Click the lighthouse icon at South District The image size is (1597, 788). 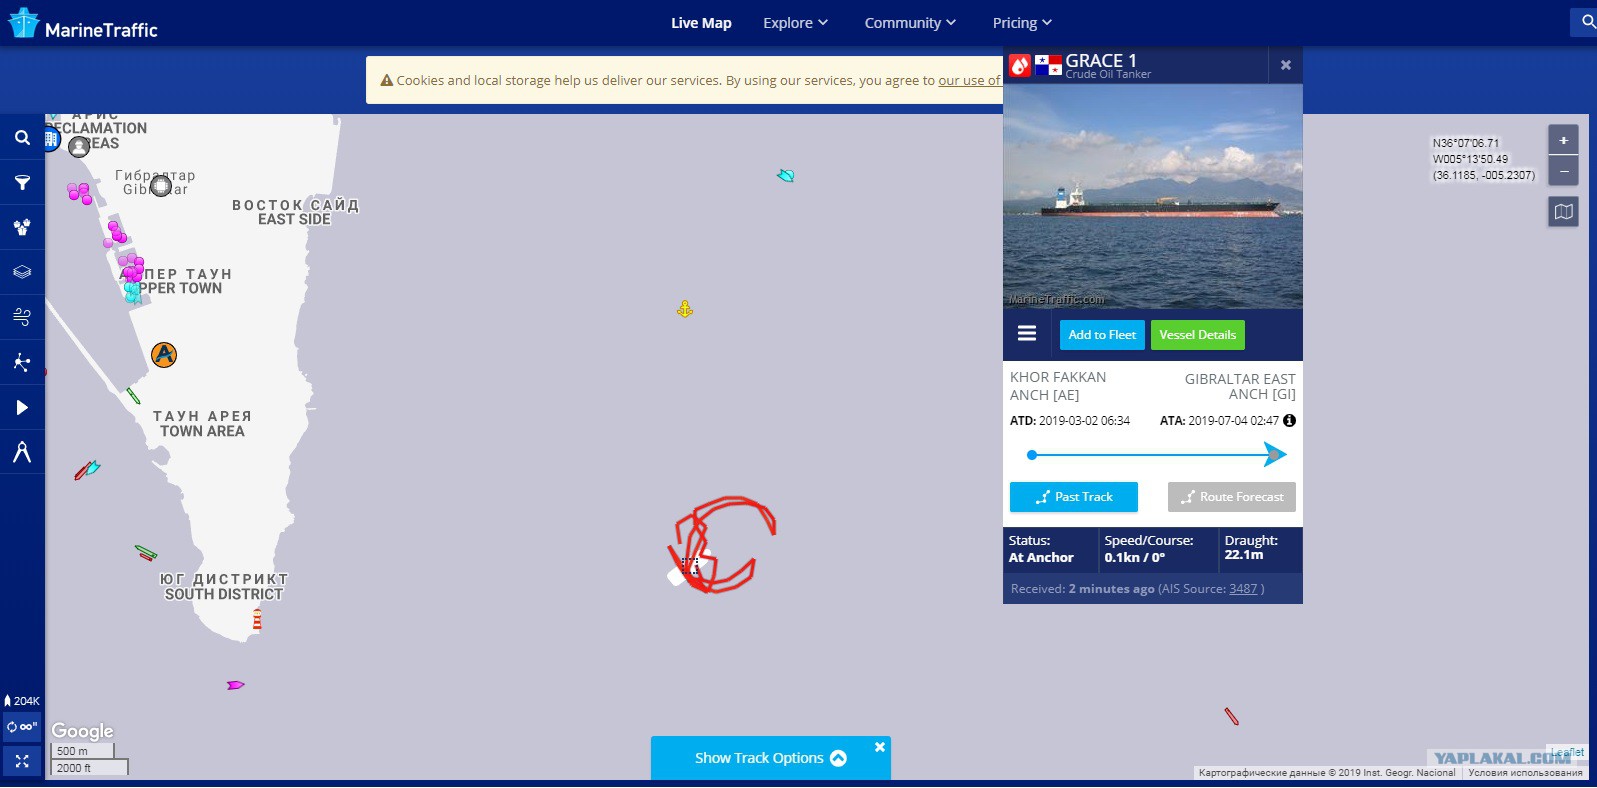click(x=257, y=620)
